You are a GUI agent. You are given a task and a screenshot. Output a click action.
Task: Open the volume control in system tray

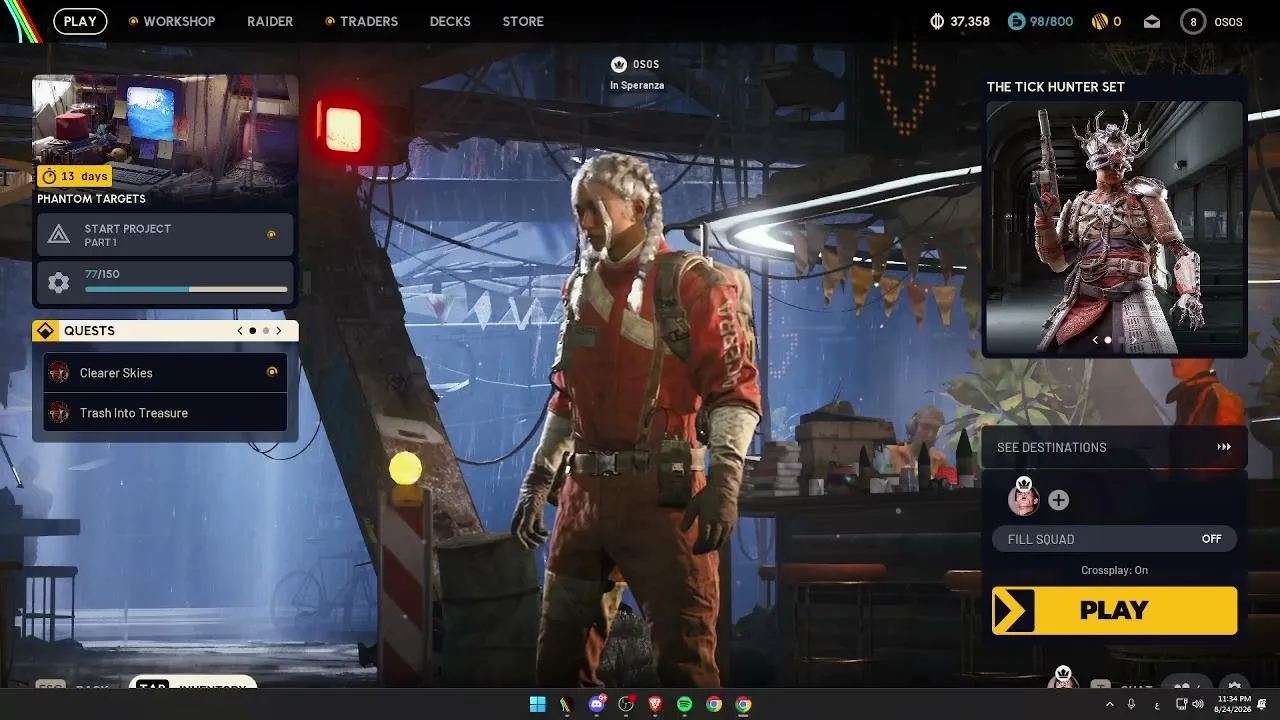1198,704
